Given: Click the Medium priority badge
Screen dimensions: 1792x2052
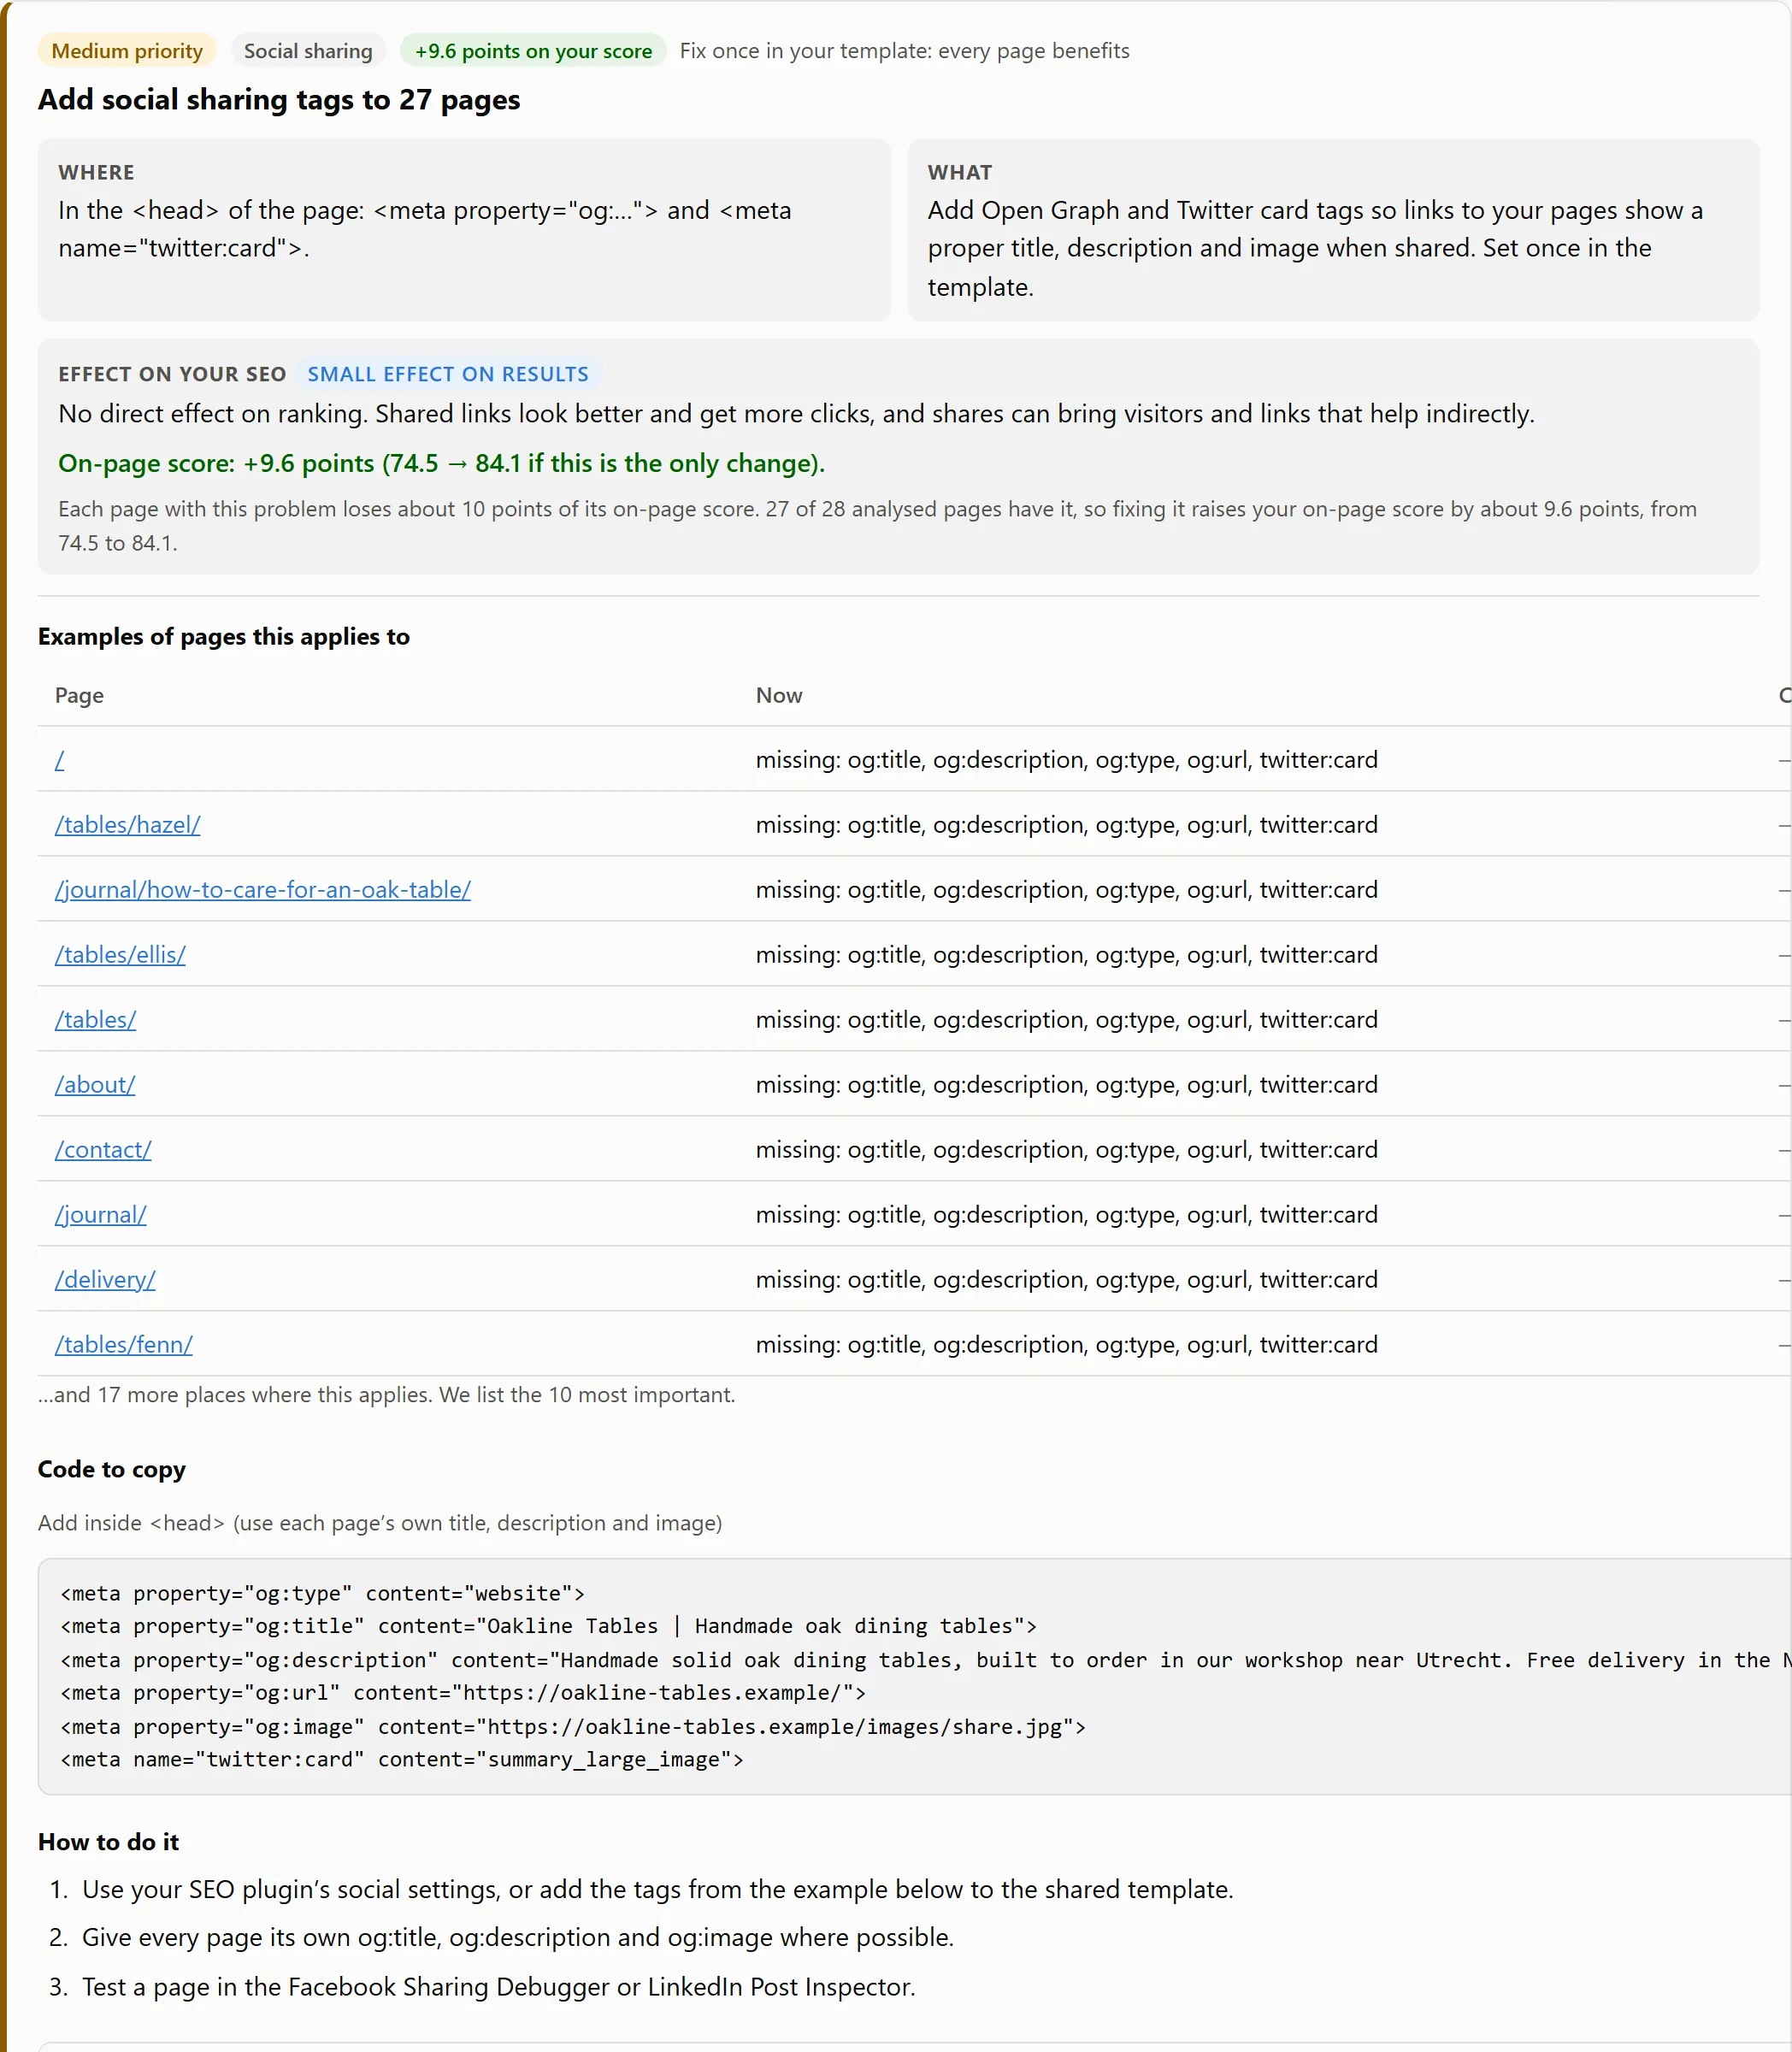Looking at the screenshot, I should coord(127,51).
